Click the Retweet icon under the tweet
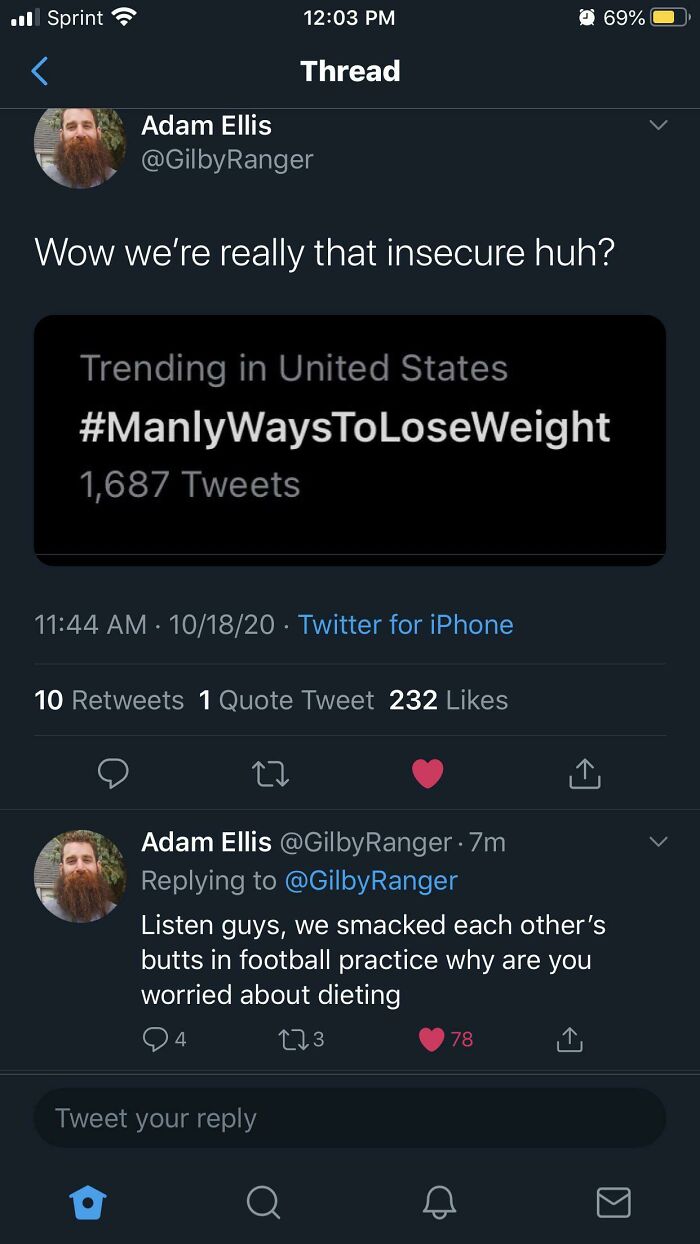The image size is (700, 1244). 271,773
